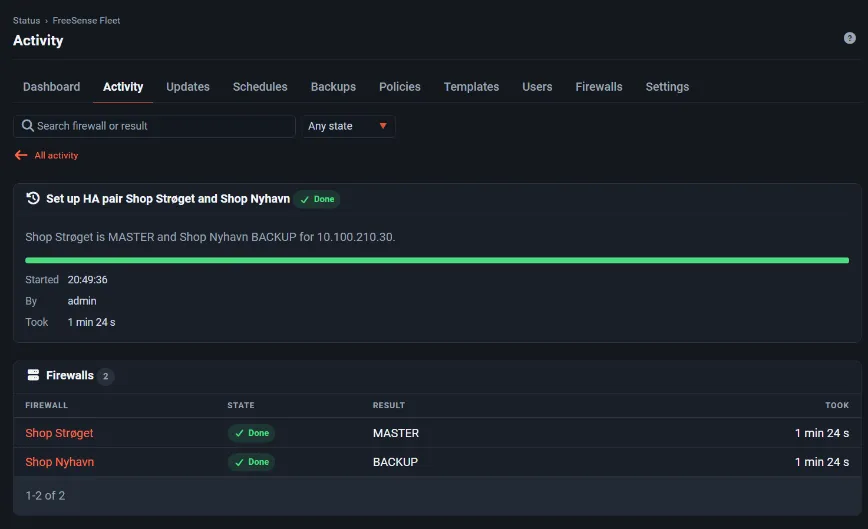Screen dimensions: 868x529
Task: Click the Shop Nyhavn row took time
Action: click(x=822, y=462)
